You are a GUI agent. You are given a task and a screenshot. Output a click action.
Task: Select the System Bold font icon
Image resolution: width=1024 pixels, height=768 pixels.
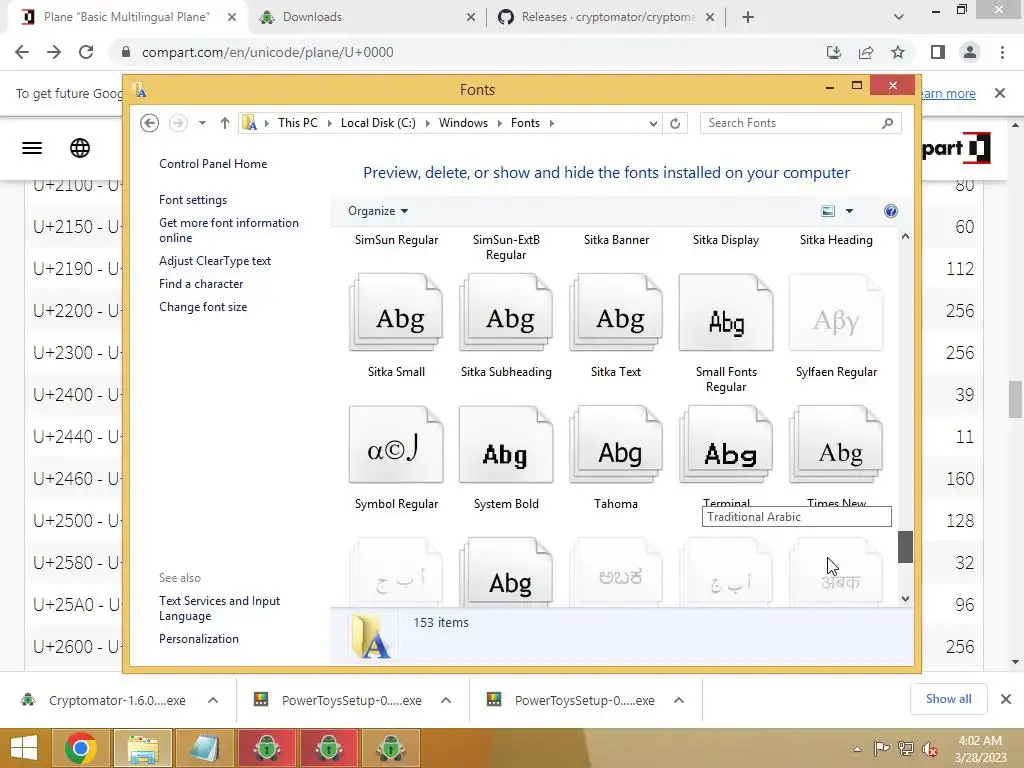click(x=506, y=445)
